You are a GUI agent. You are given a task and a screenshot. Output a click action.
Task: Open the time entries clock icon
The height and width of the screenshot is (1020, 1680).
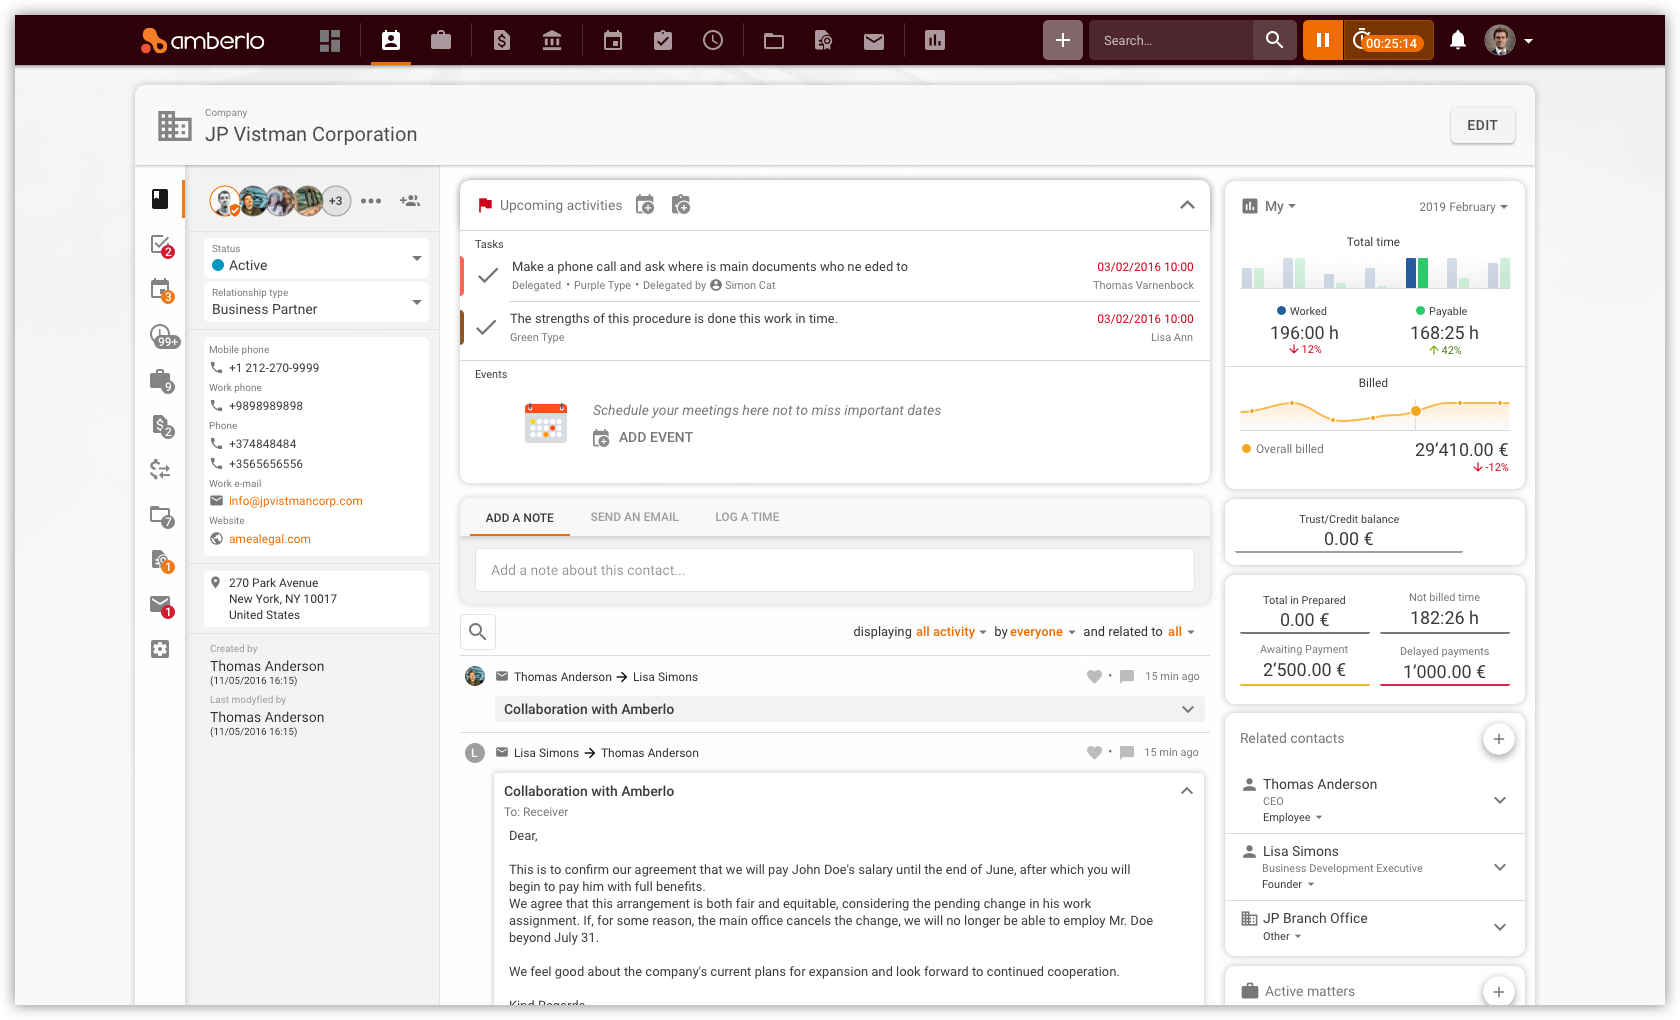click(x=713, y=41)
